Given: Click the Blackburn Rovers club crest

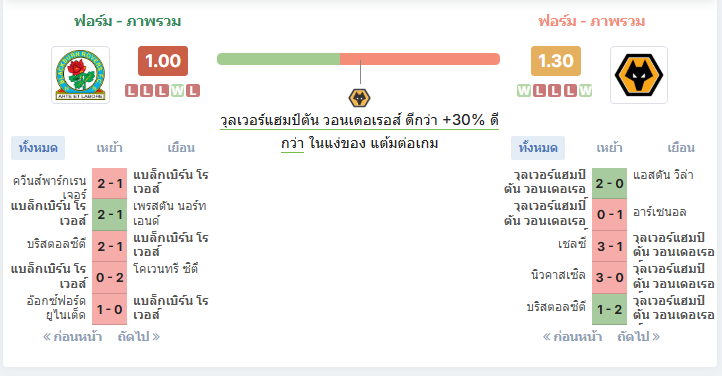Looking at the screenshot, I should coord(81,75).
